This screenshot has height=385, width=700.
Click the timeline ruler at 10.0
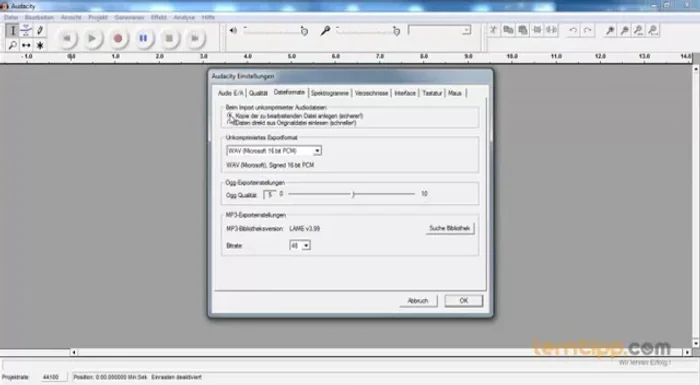point(512,57)
